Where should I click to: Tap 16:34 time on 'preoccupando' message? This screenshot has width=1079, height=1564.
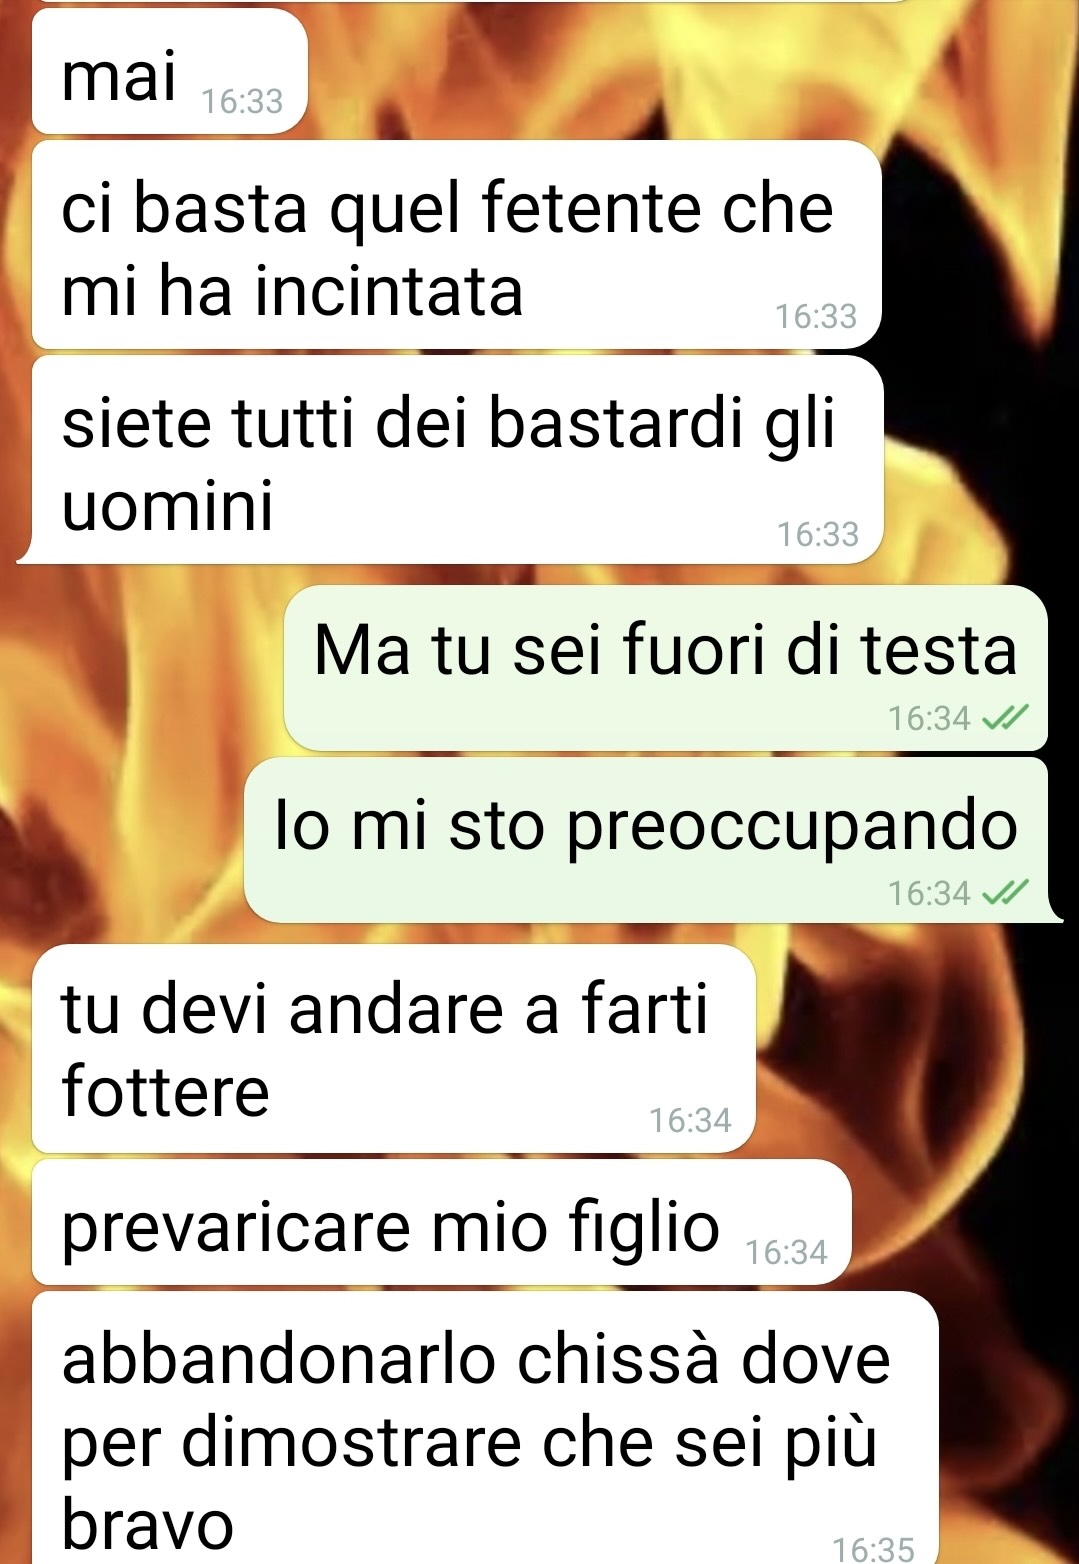click(929, 893)
